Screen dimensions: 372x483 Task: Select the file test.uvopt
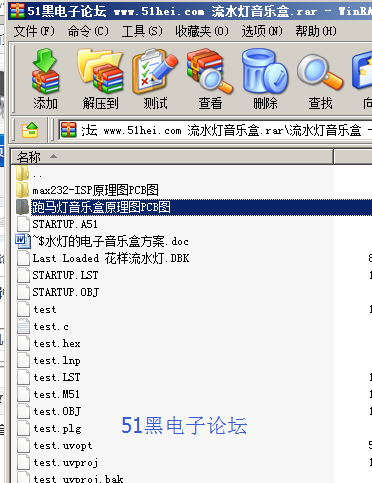tap(54, 445)
